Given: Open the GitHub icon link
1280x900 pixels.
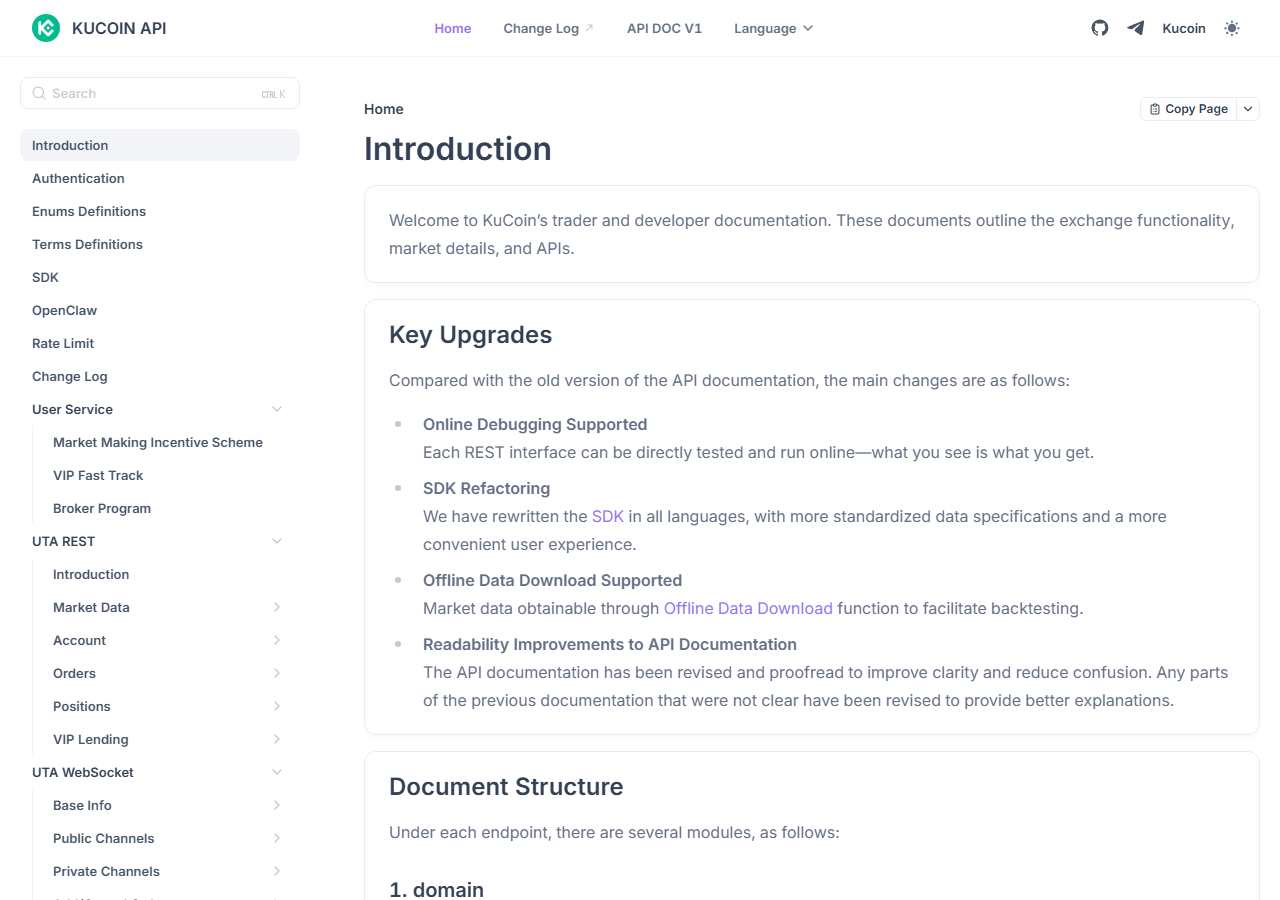Looking at the screenshot, I should pos(1100,28).
